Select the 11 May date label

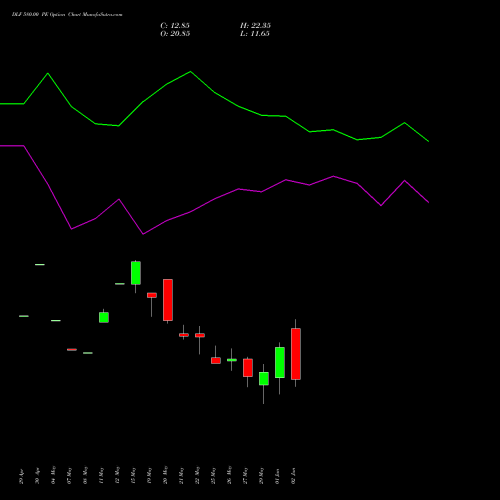click(x=102, y=476)
